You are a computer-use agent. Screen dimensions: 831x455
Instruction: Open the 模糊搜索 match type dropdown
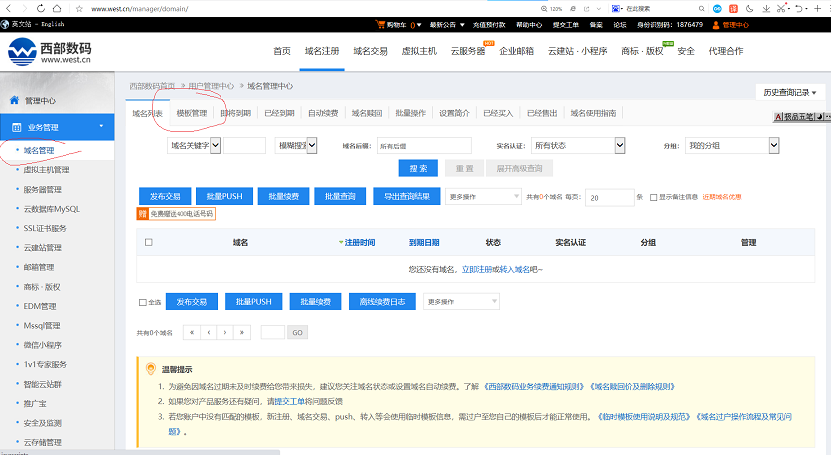(x=296, y=145)
